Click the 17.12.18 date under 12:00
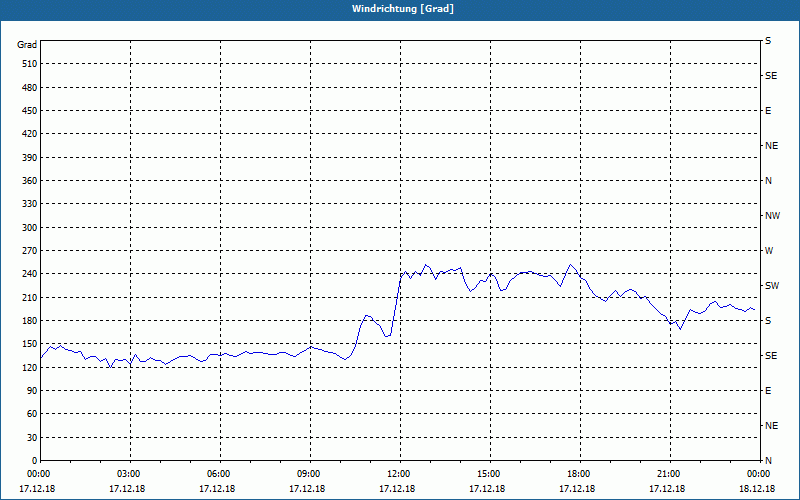Viewport: 800px width, 500px height. tap(397, 489)
